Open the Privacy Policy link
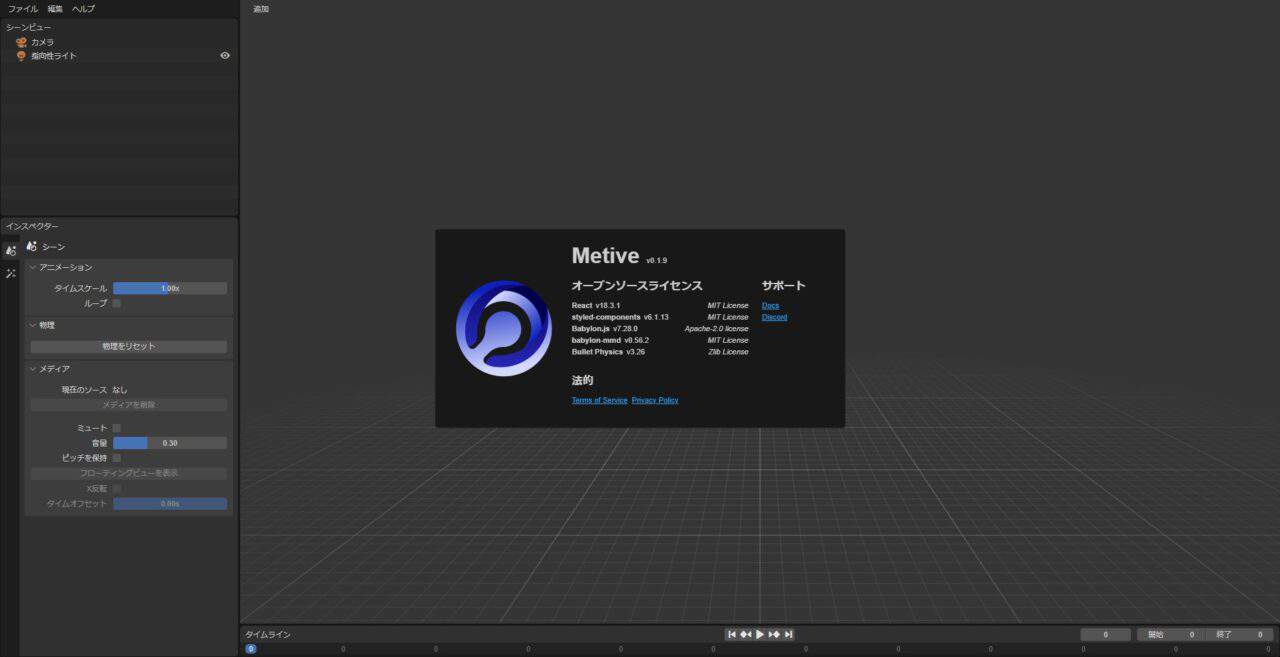Image resolution: width=1280 pixels, height=657 pixels. [655, 400]
